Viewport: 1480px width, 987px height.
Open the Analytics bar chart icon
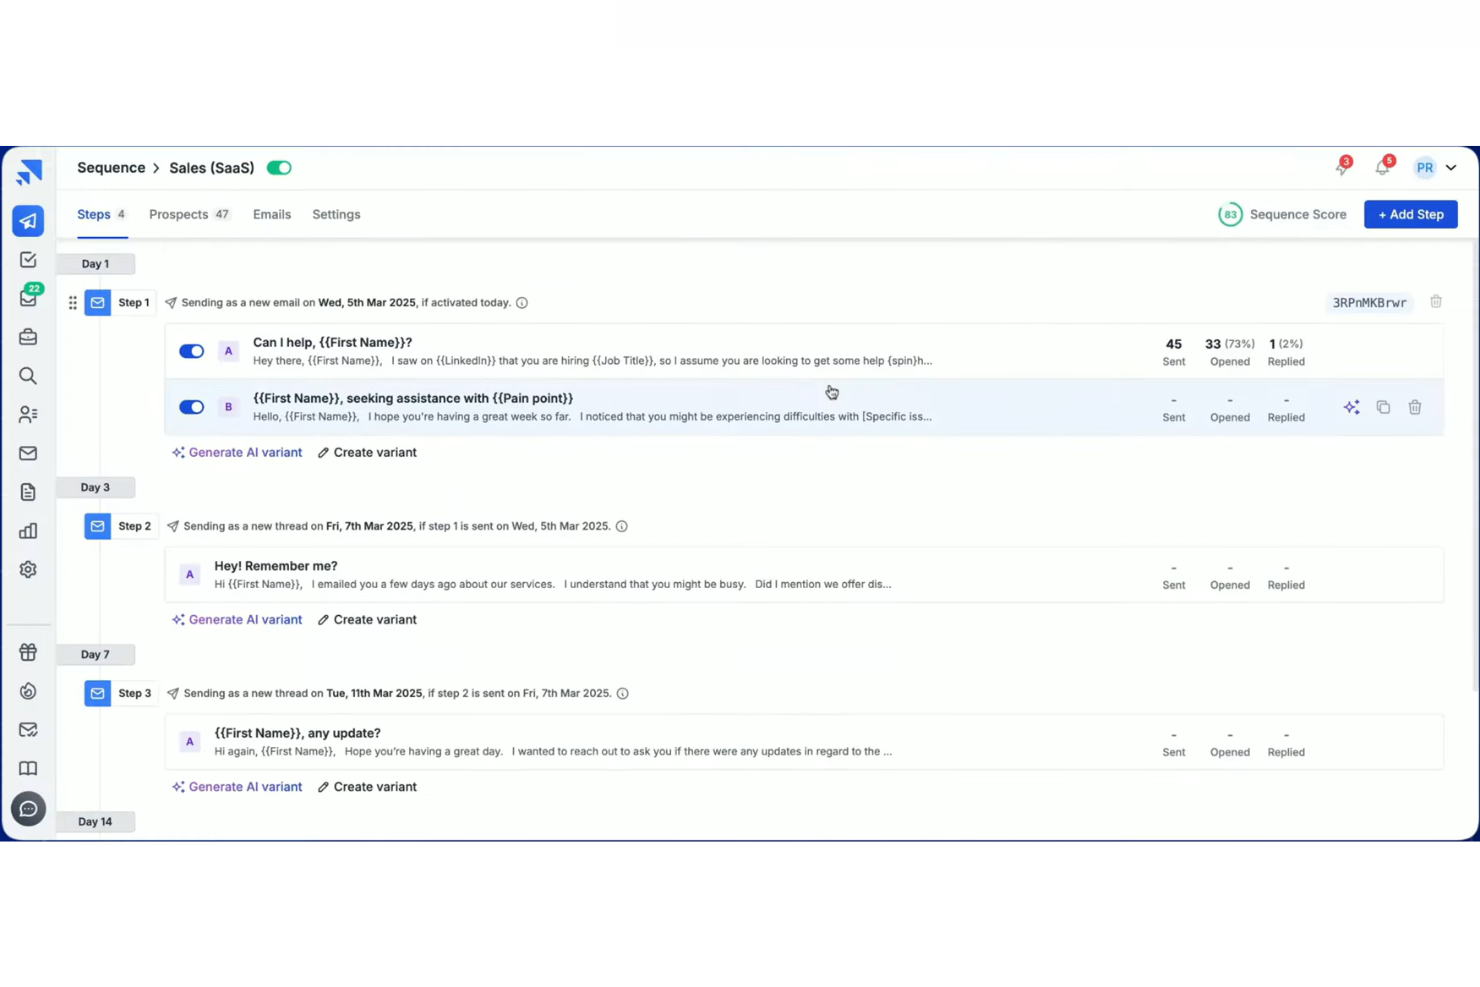click(x=28, y=530)
